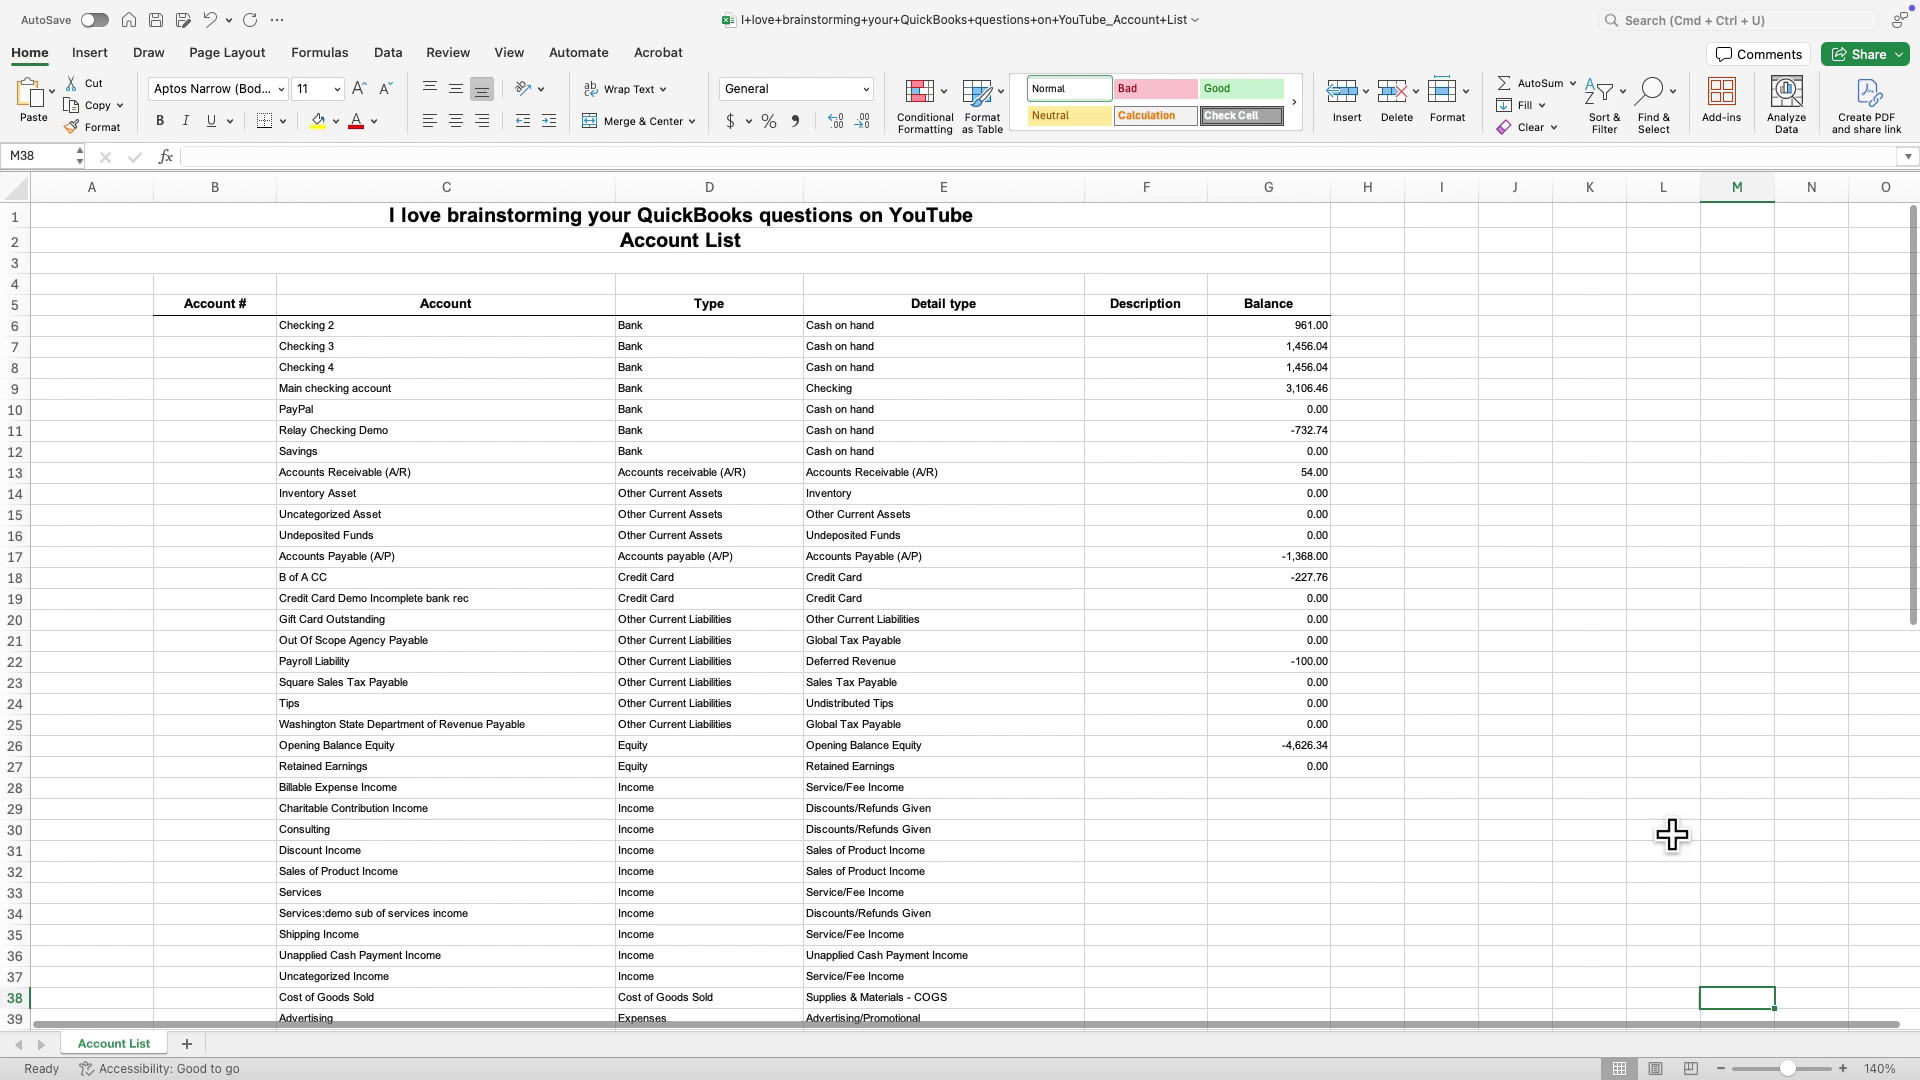Click the Redo arrow icon
The width and height of the screenshot is (1920, 1080).
pyautogui.click(x=250, y=20)
